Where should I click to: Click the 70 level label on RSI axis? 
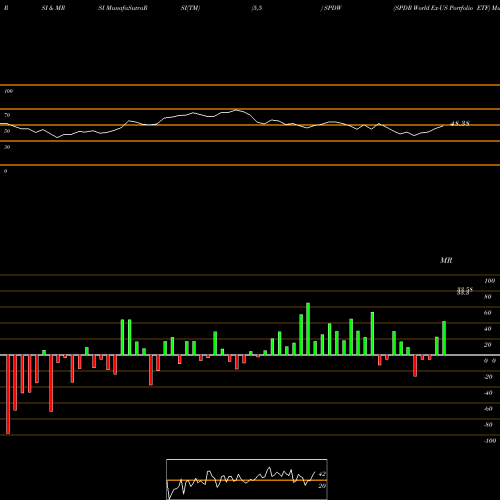click(7, 115)
